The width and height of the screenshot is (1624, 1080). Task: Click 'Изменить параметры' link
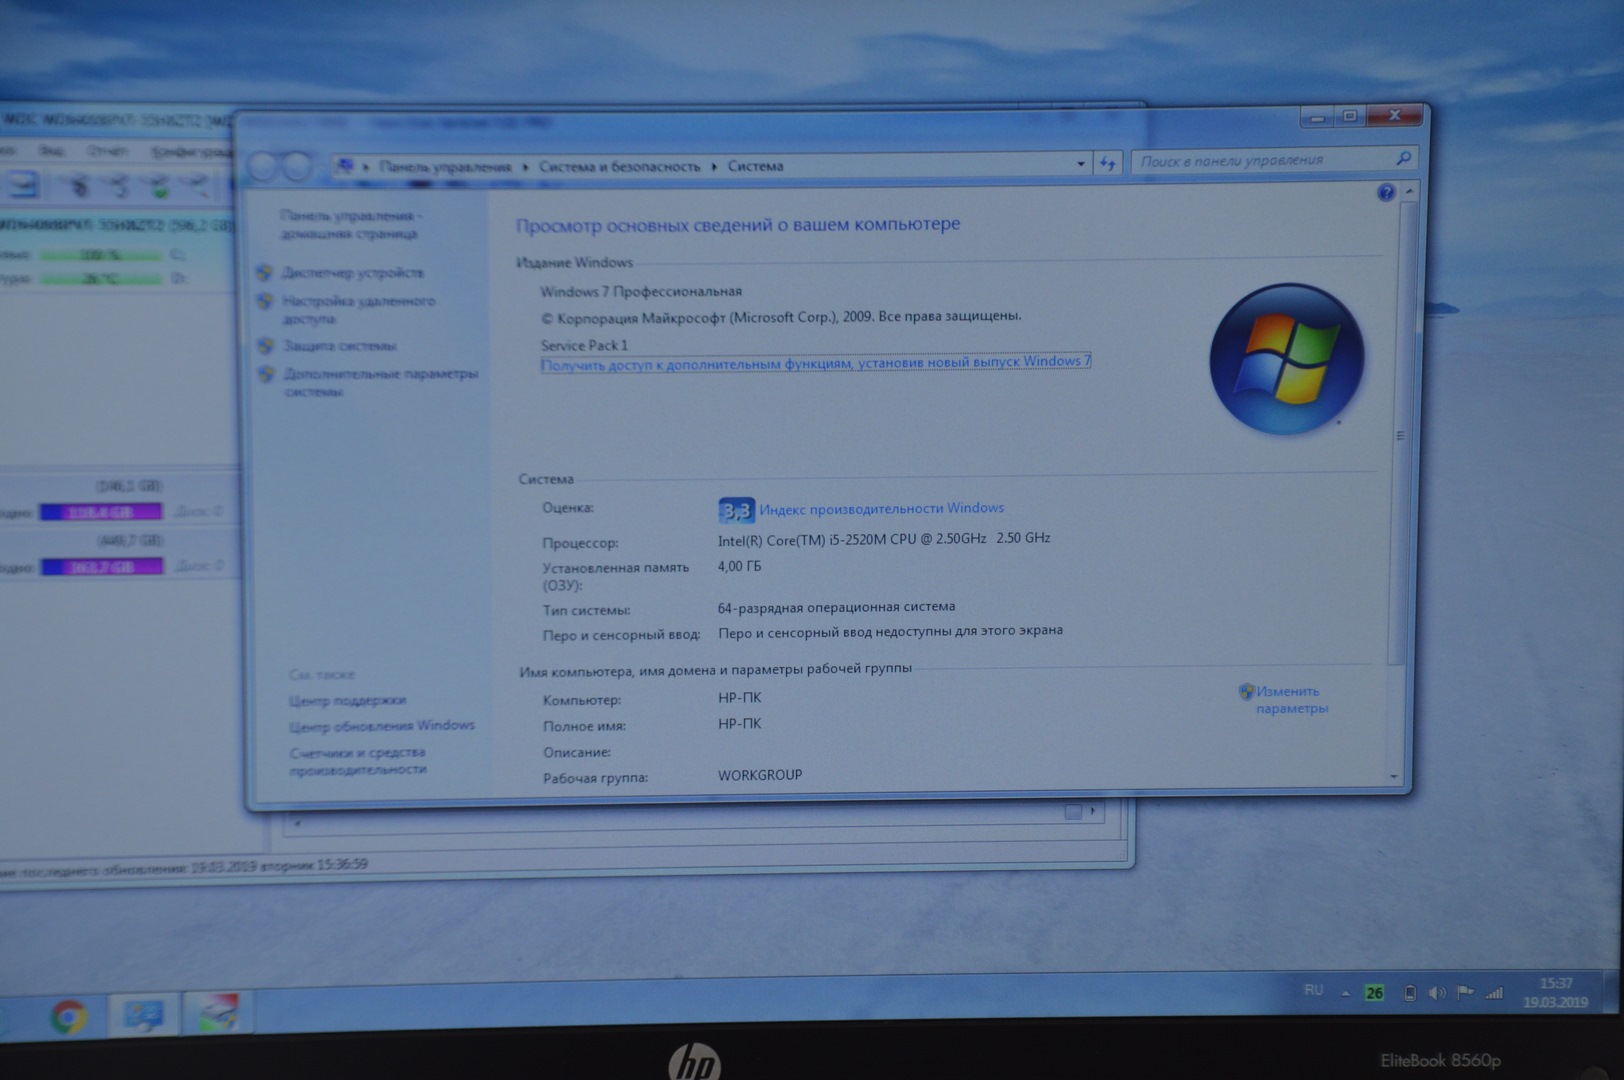coord(1292,699)
